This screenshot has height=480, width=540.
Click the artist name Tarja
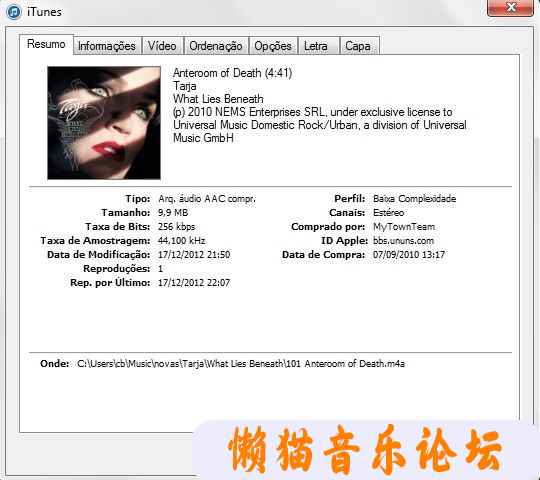[x=185, y=86]
